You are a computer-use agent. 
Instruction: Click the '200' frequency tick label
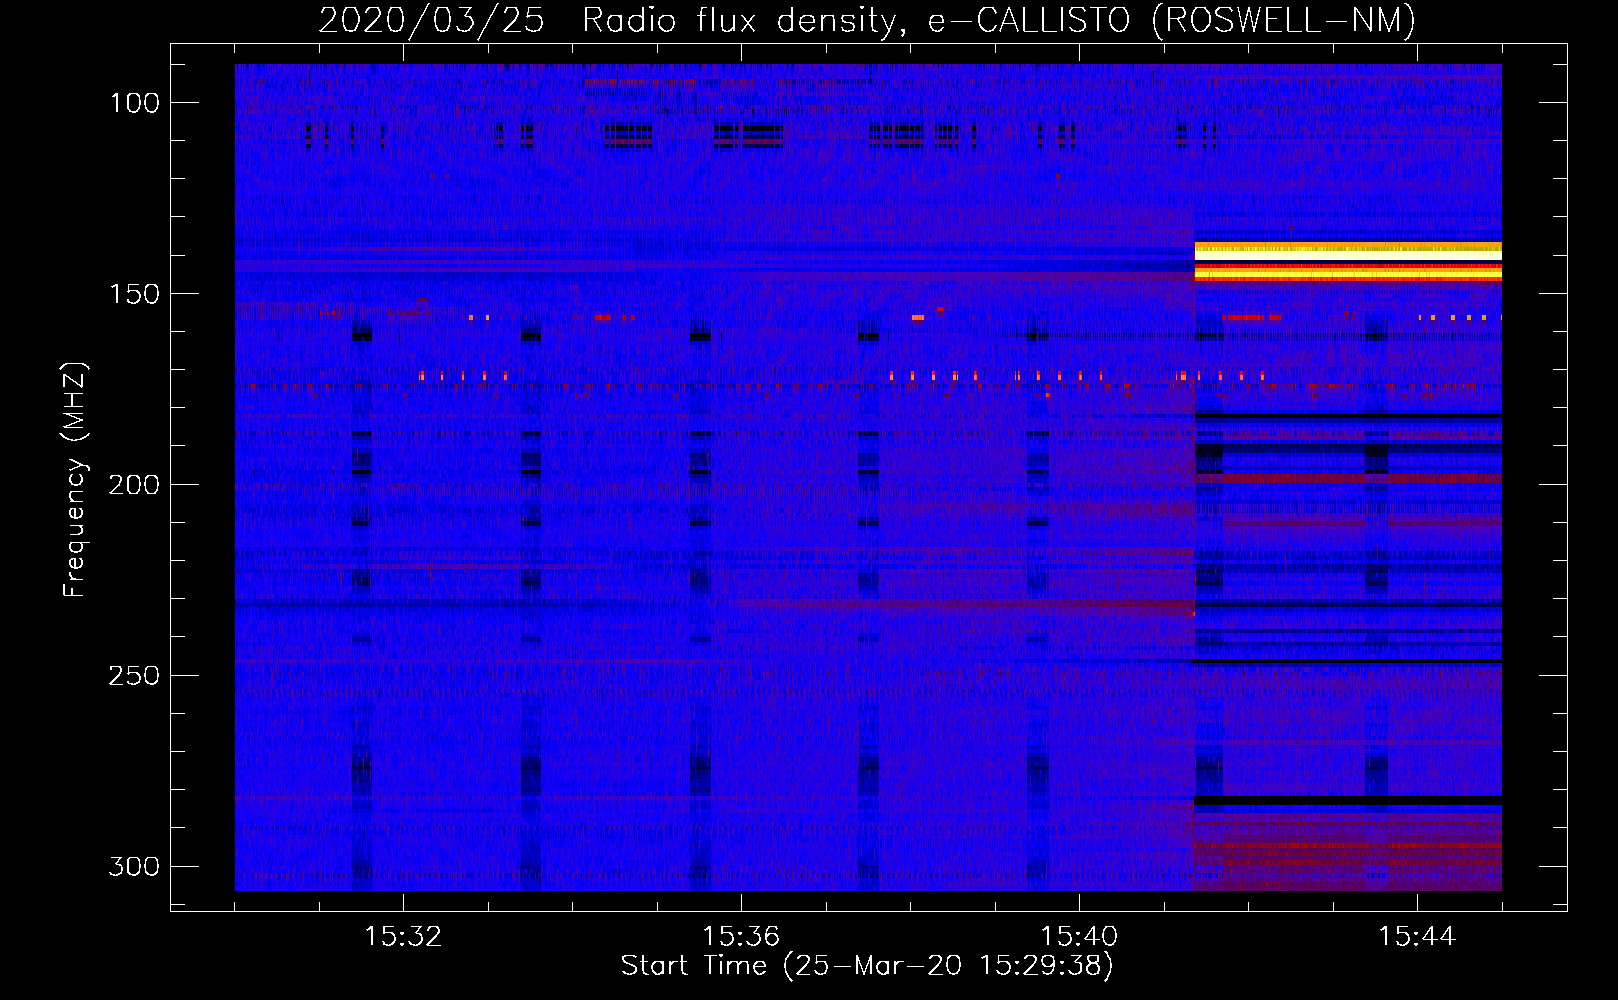(x=135, y=485)
